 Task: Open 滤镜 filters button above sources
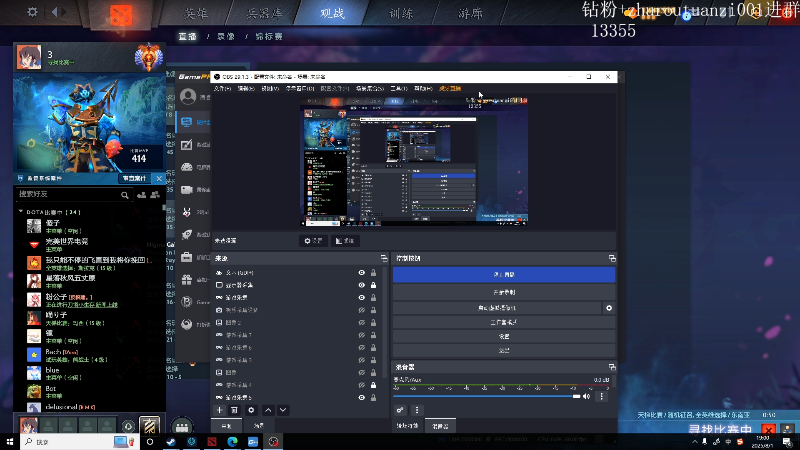point(345,241)
